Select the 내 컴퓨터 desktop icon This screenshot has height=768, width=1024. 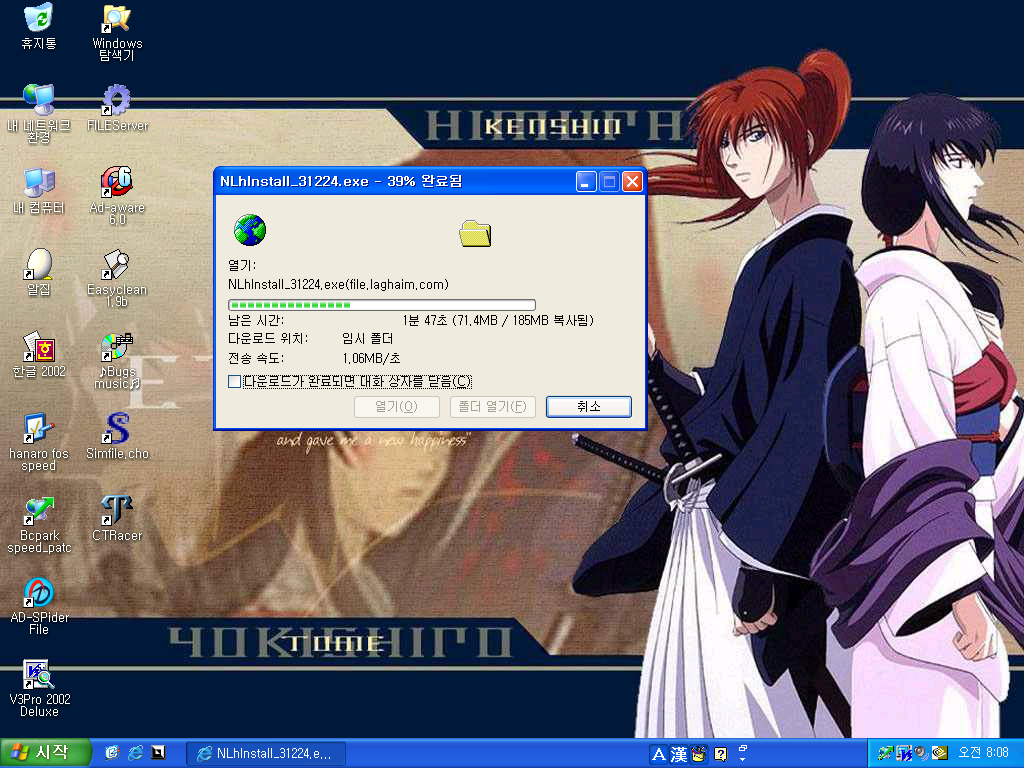click(39, 191)
